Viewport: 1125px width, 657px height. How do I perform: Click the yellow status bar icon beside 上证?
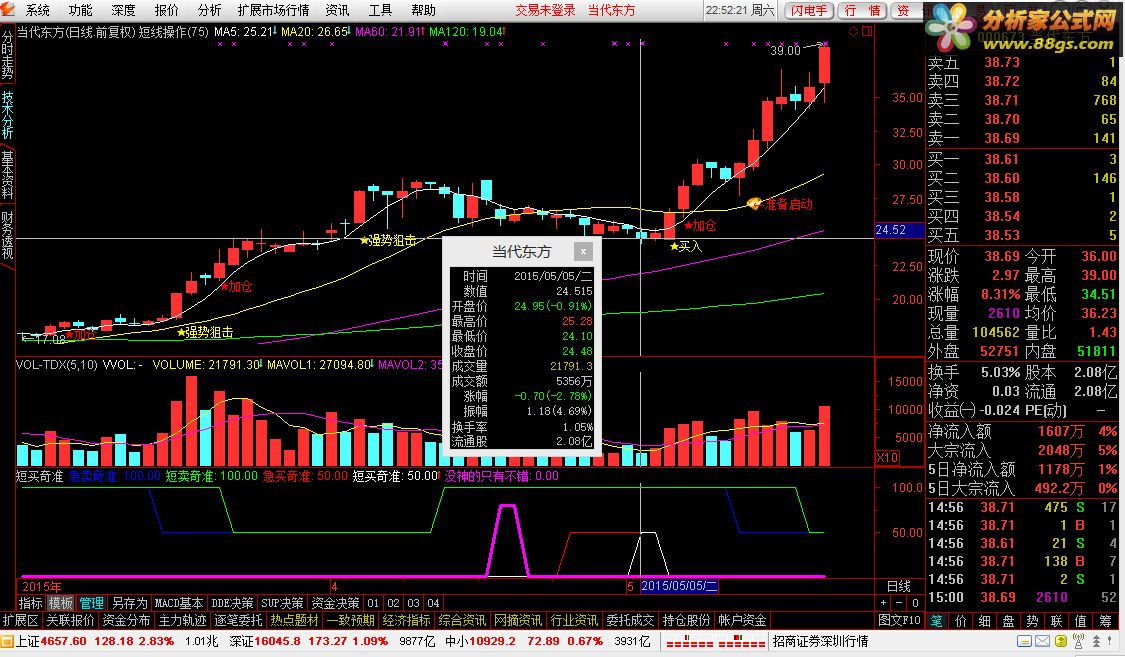(7, 641)
